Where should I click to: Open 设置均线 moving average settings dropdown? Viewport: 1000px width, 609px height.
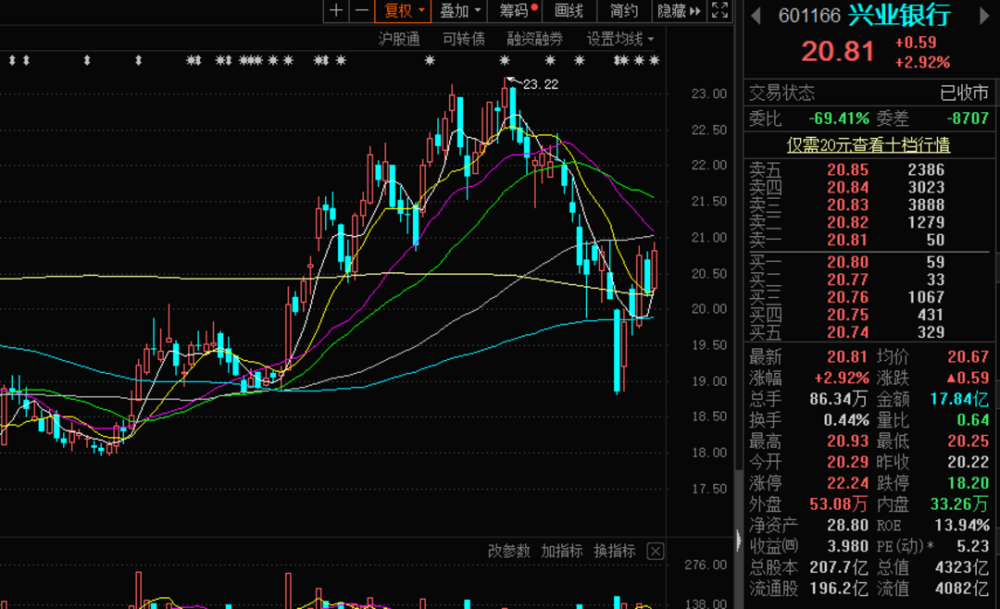click(620, 40)
